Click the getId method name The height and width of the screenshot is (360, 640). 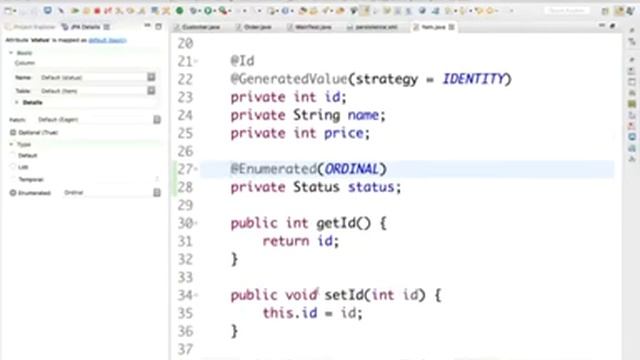[x=336, y=223]
